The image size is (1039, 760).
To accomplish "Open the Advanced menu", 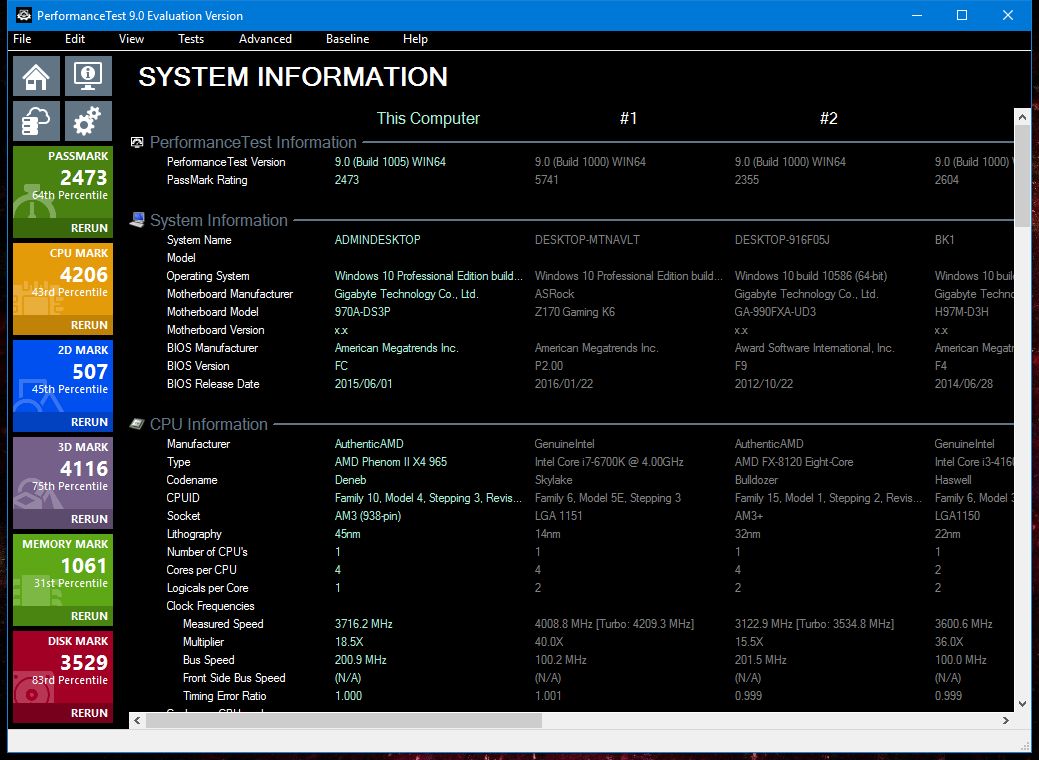I will pyautogui.click(x=265, y=39).
